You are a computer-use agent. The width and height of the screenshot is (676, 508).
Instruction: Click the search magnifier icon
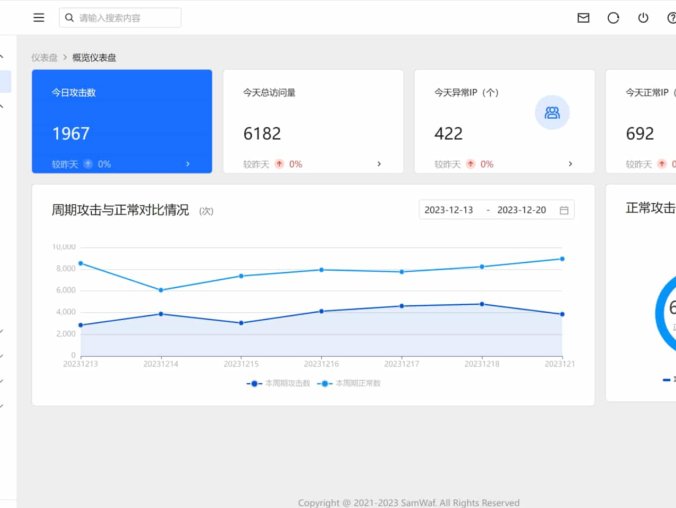click(69, 18)
